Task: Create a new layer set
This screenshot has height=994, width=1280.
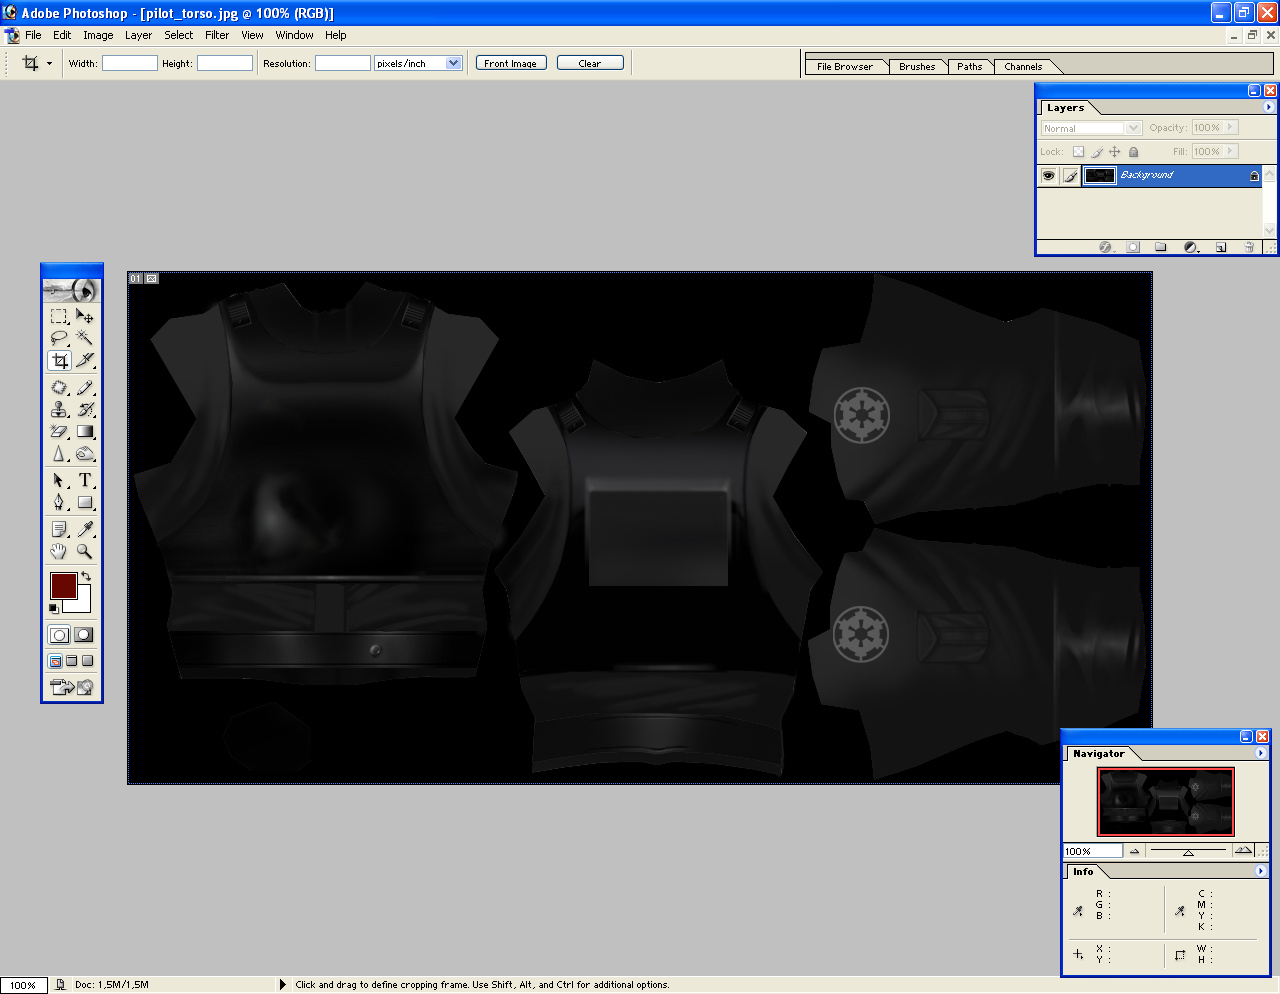Action: [x=1161, y=247]
